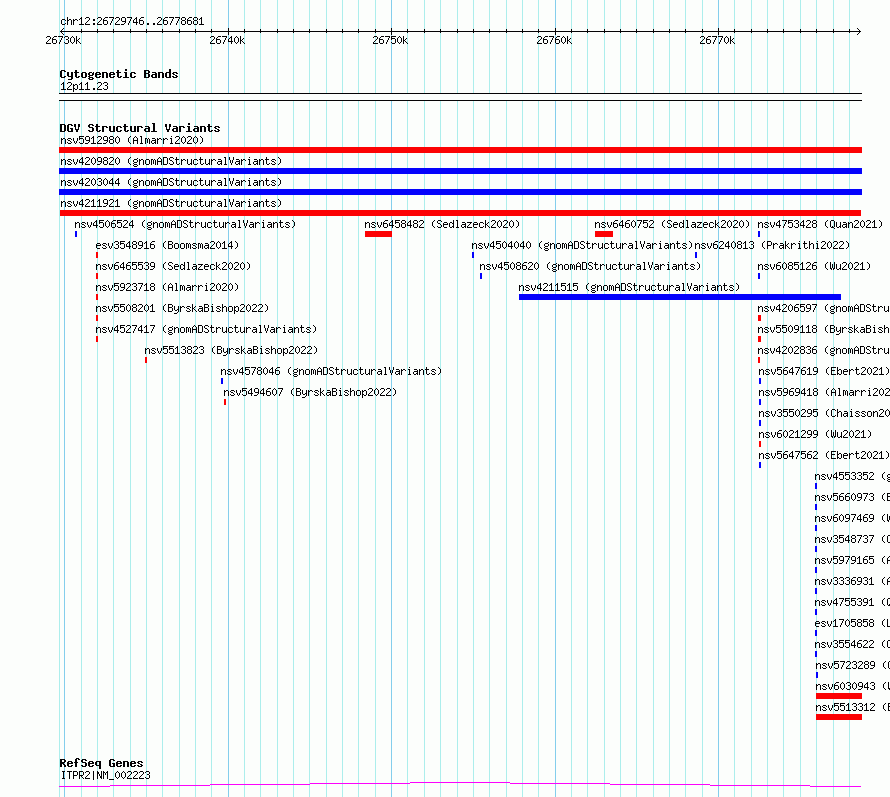Click the 26740k ruler position

tap(227, 40)
